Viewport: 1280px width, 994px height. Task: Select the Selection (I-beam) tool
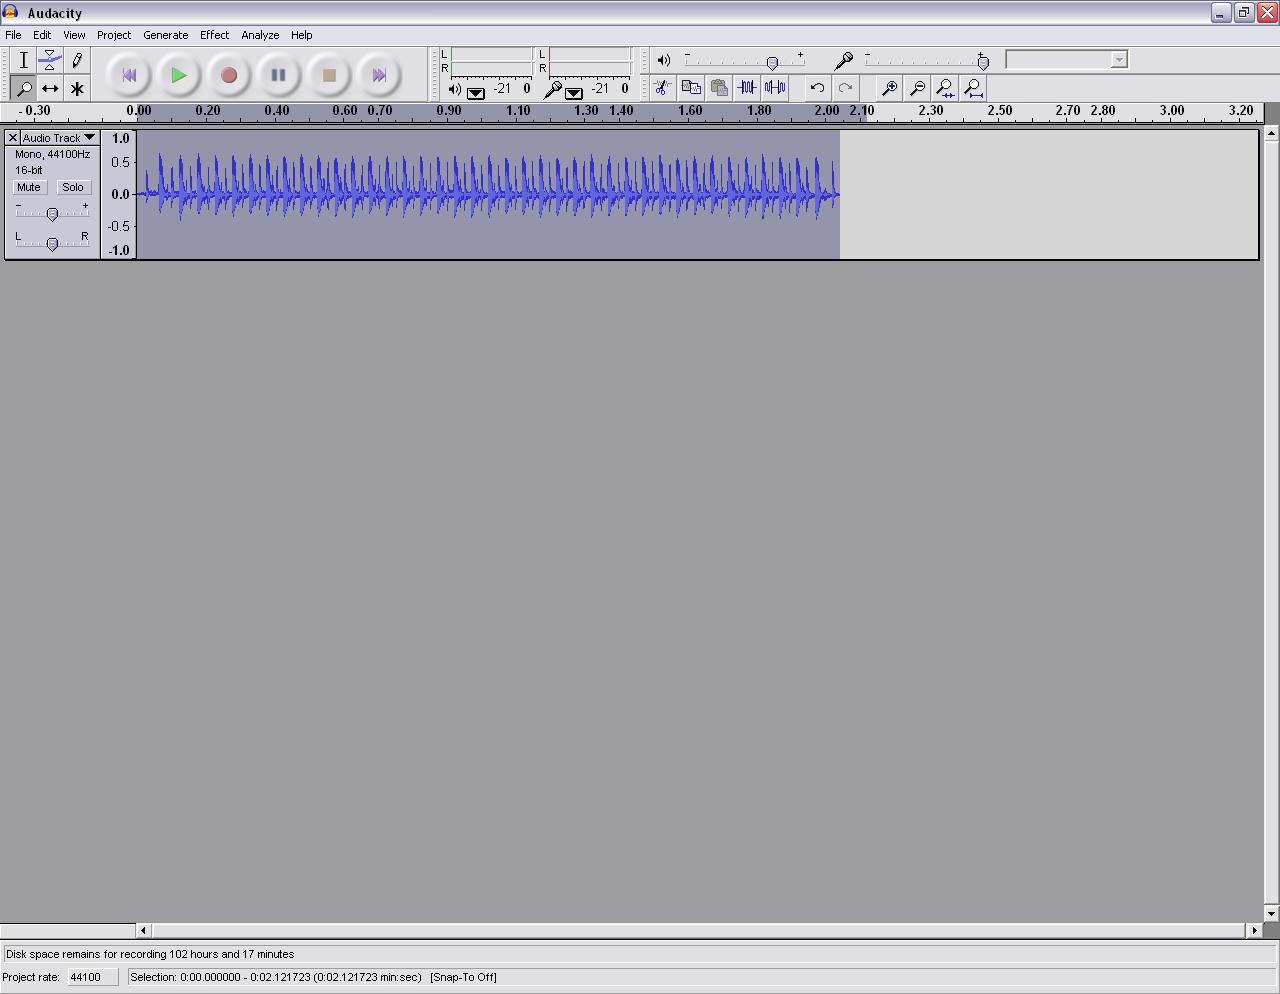click(23, 60)
